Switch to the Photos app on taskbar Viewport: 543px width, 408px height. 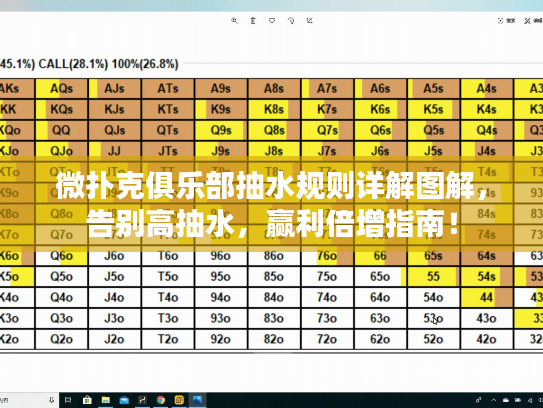pos(197,400)
